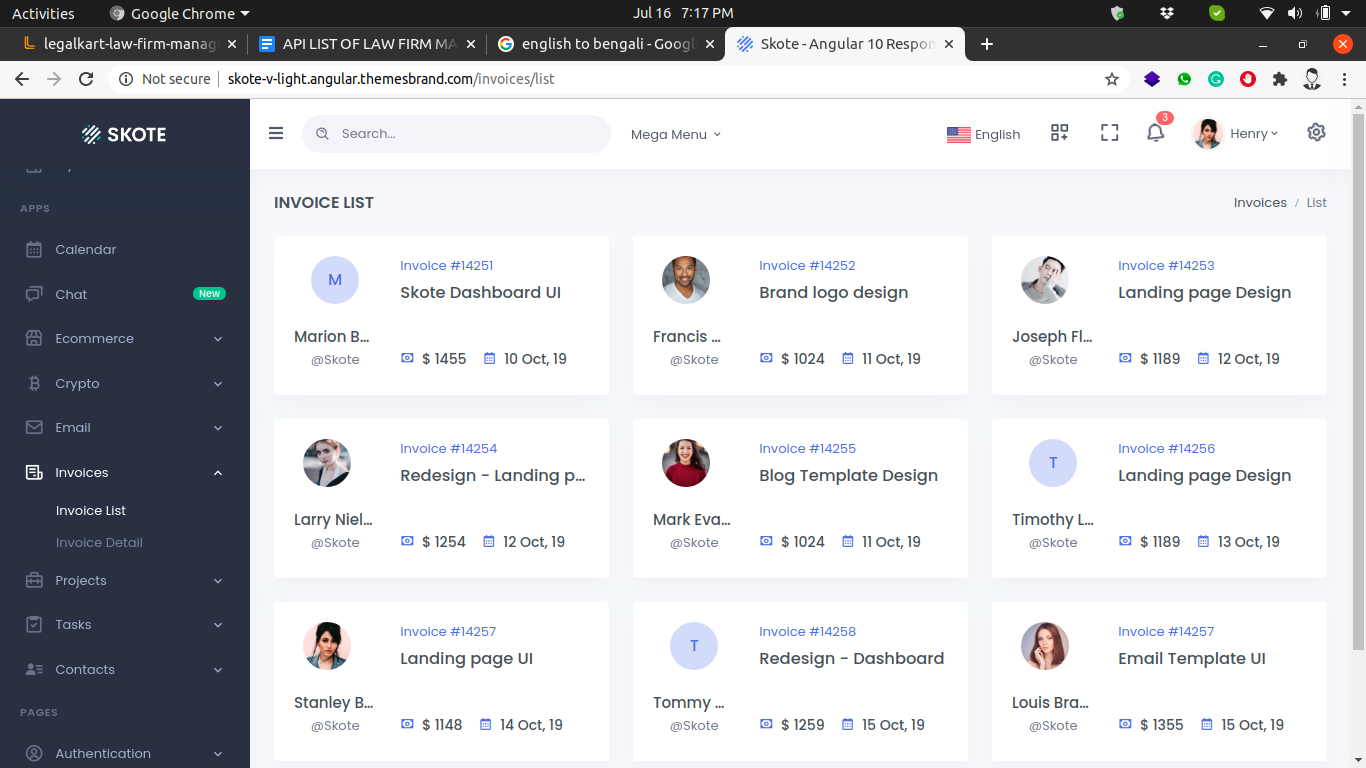Click the hamburger menu toggle icon

[276, 134]
